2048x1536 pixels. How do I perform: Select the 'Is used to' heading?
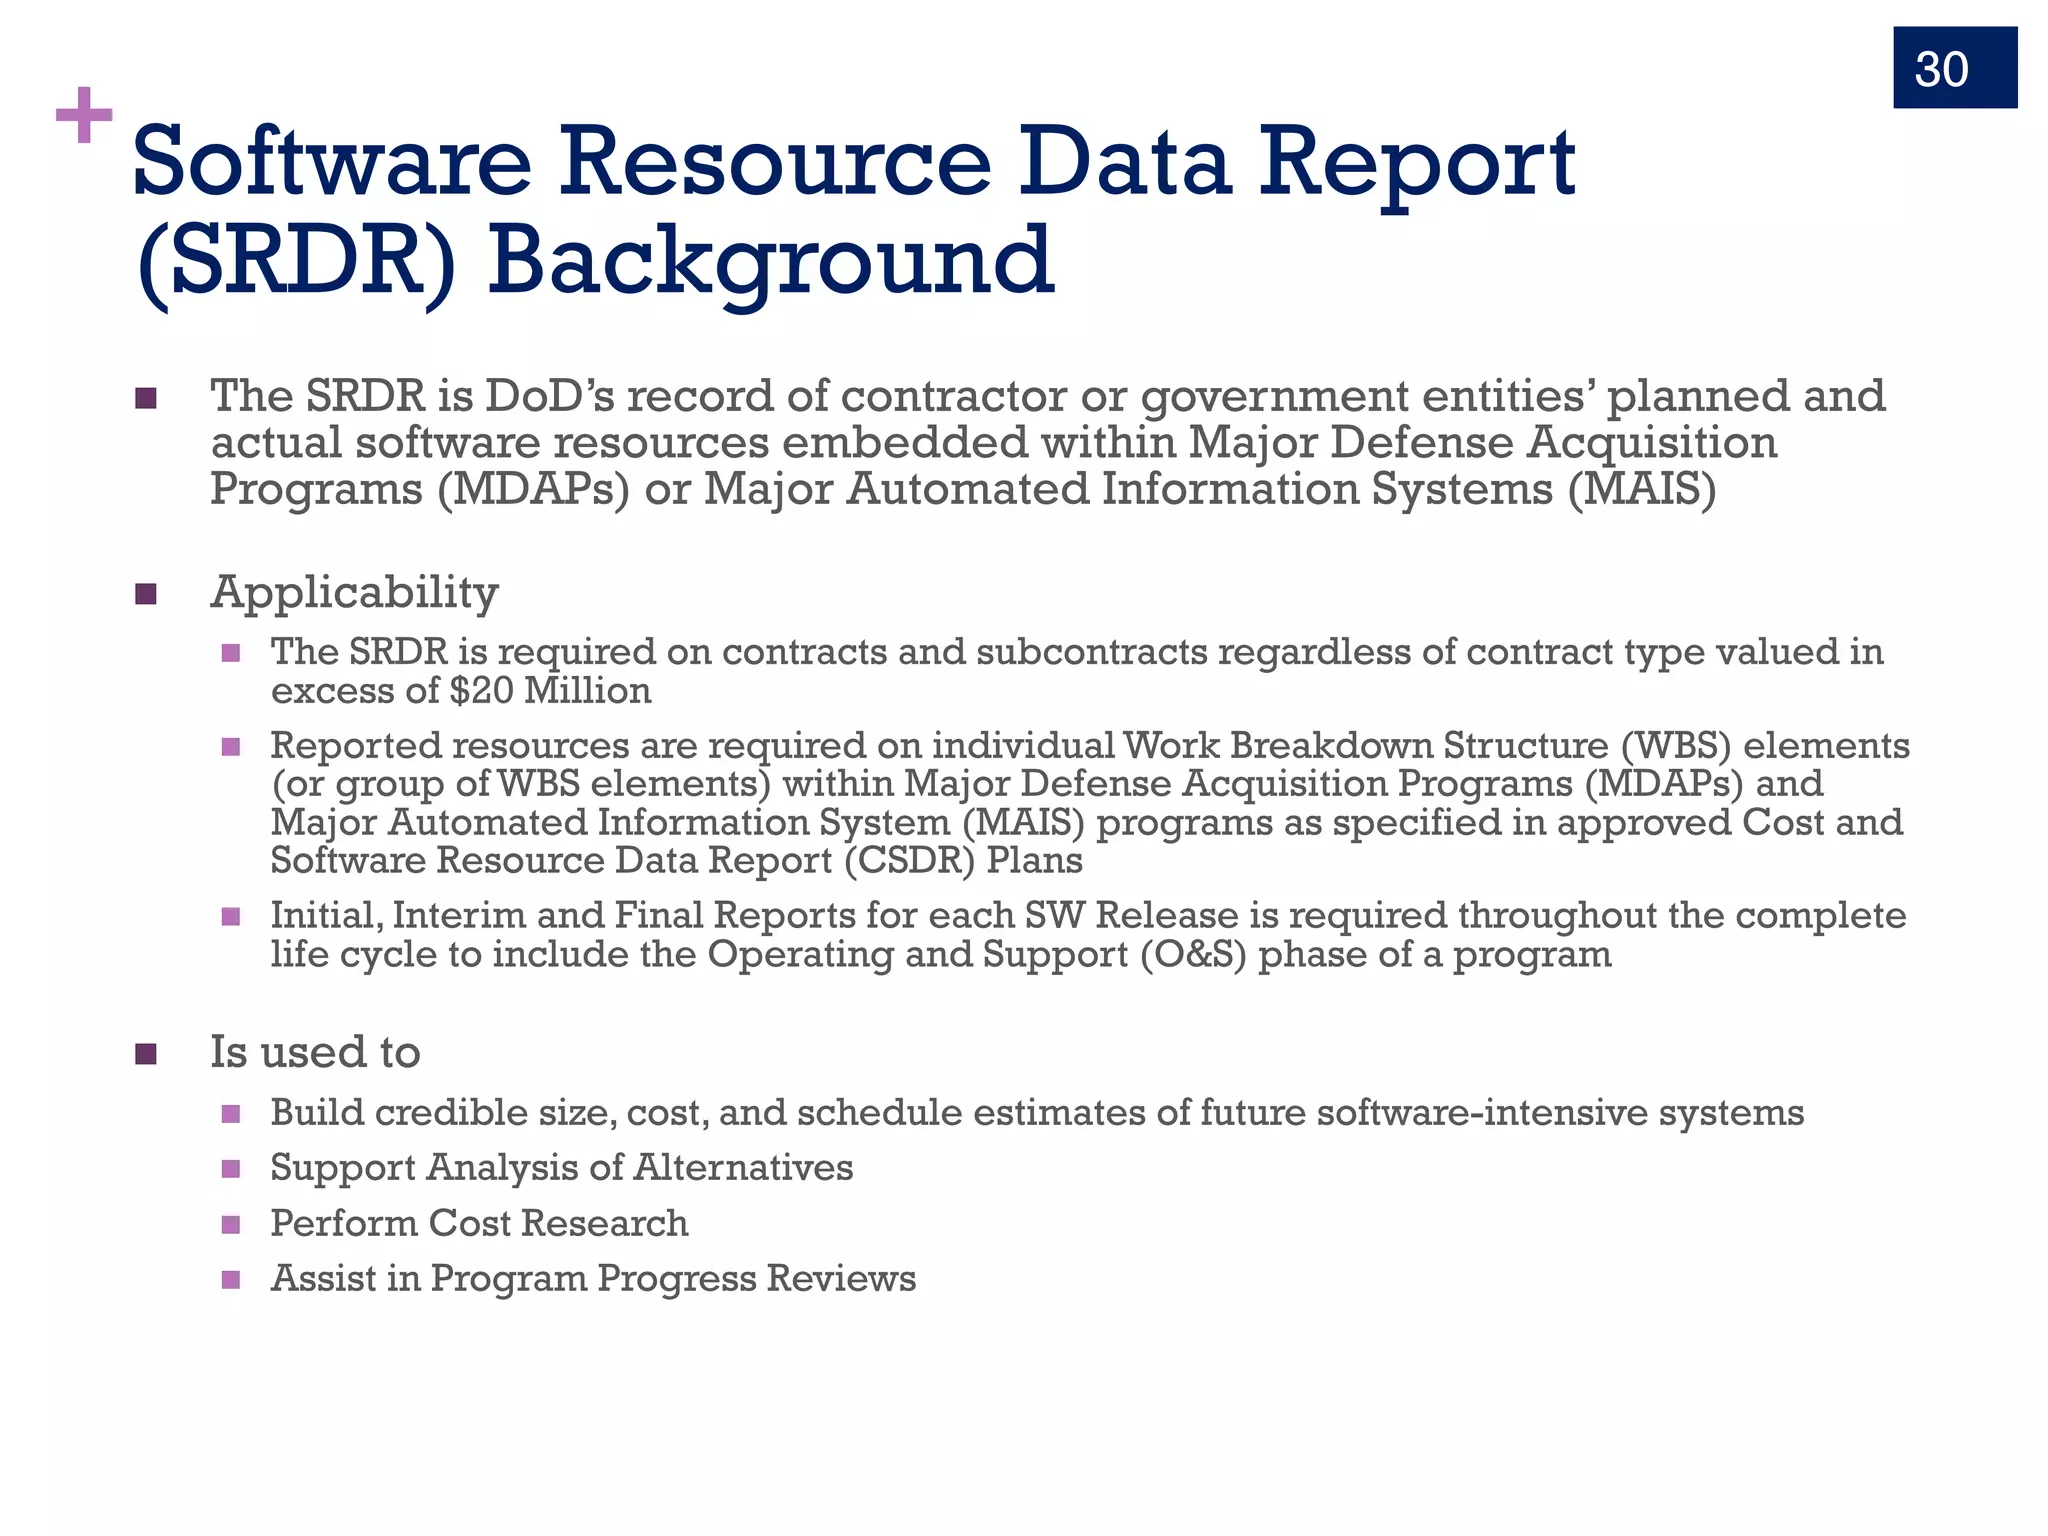[x=315, y=1052]
